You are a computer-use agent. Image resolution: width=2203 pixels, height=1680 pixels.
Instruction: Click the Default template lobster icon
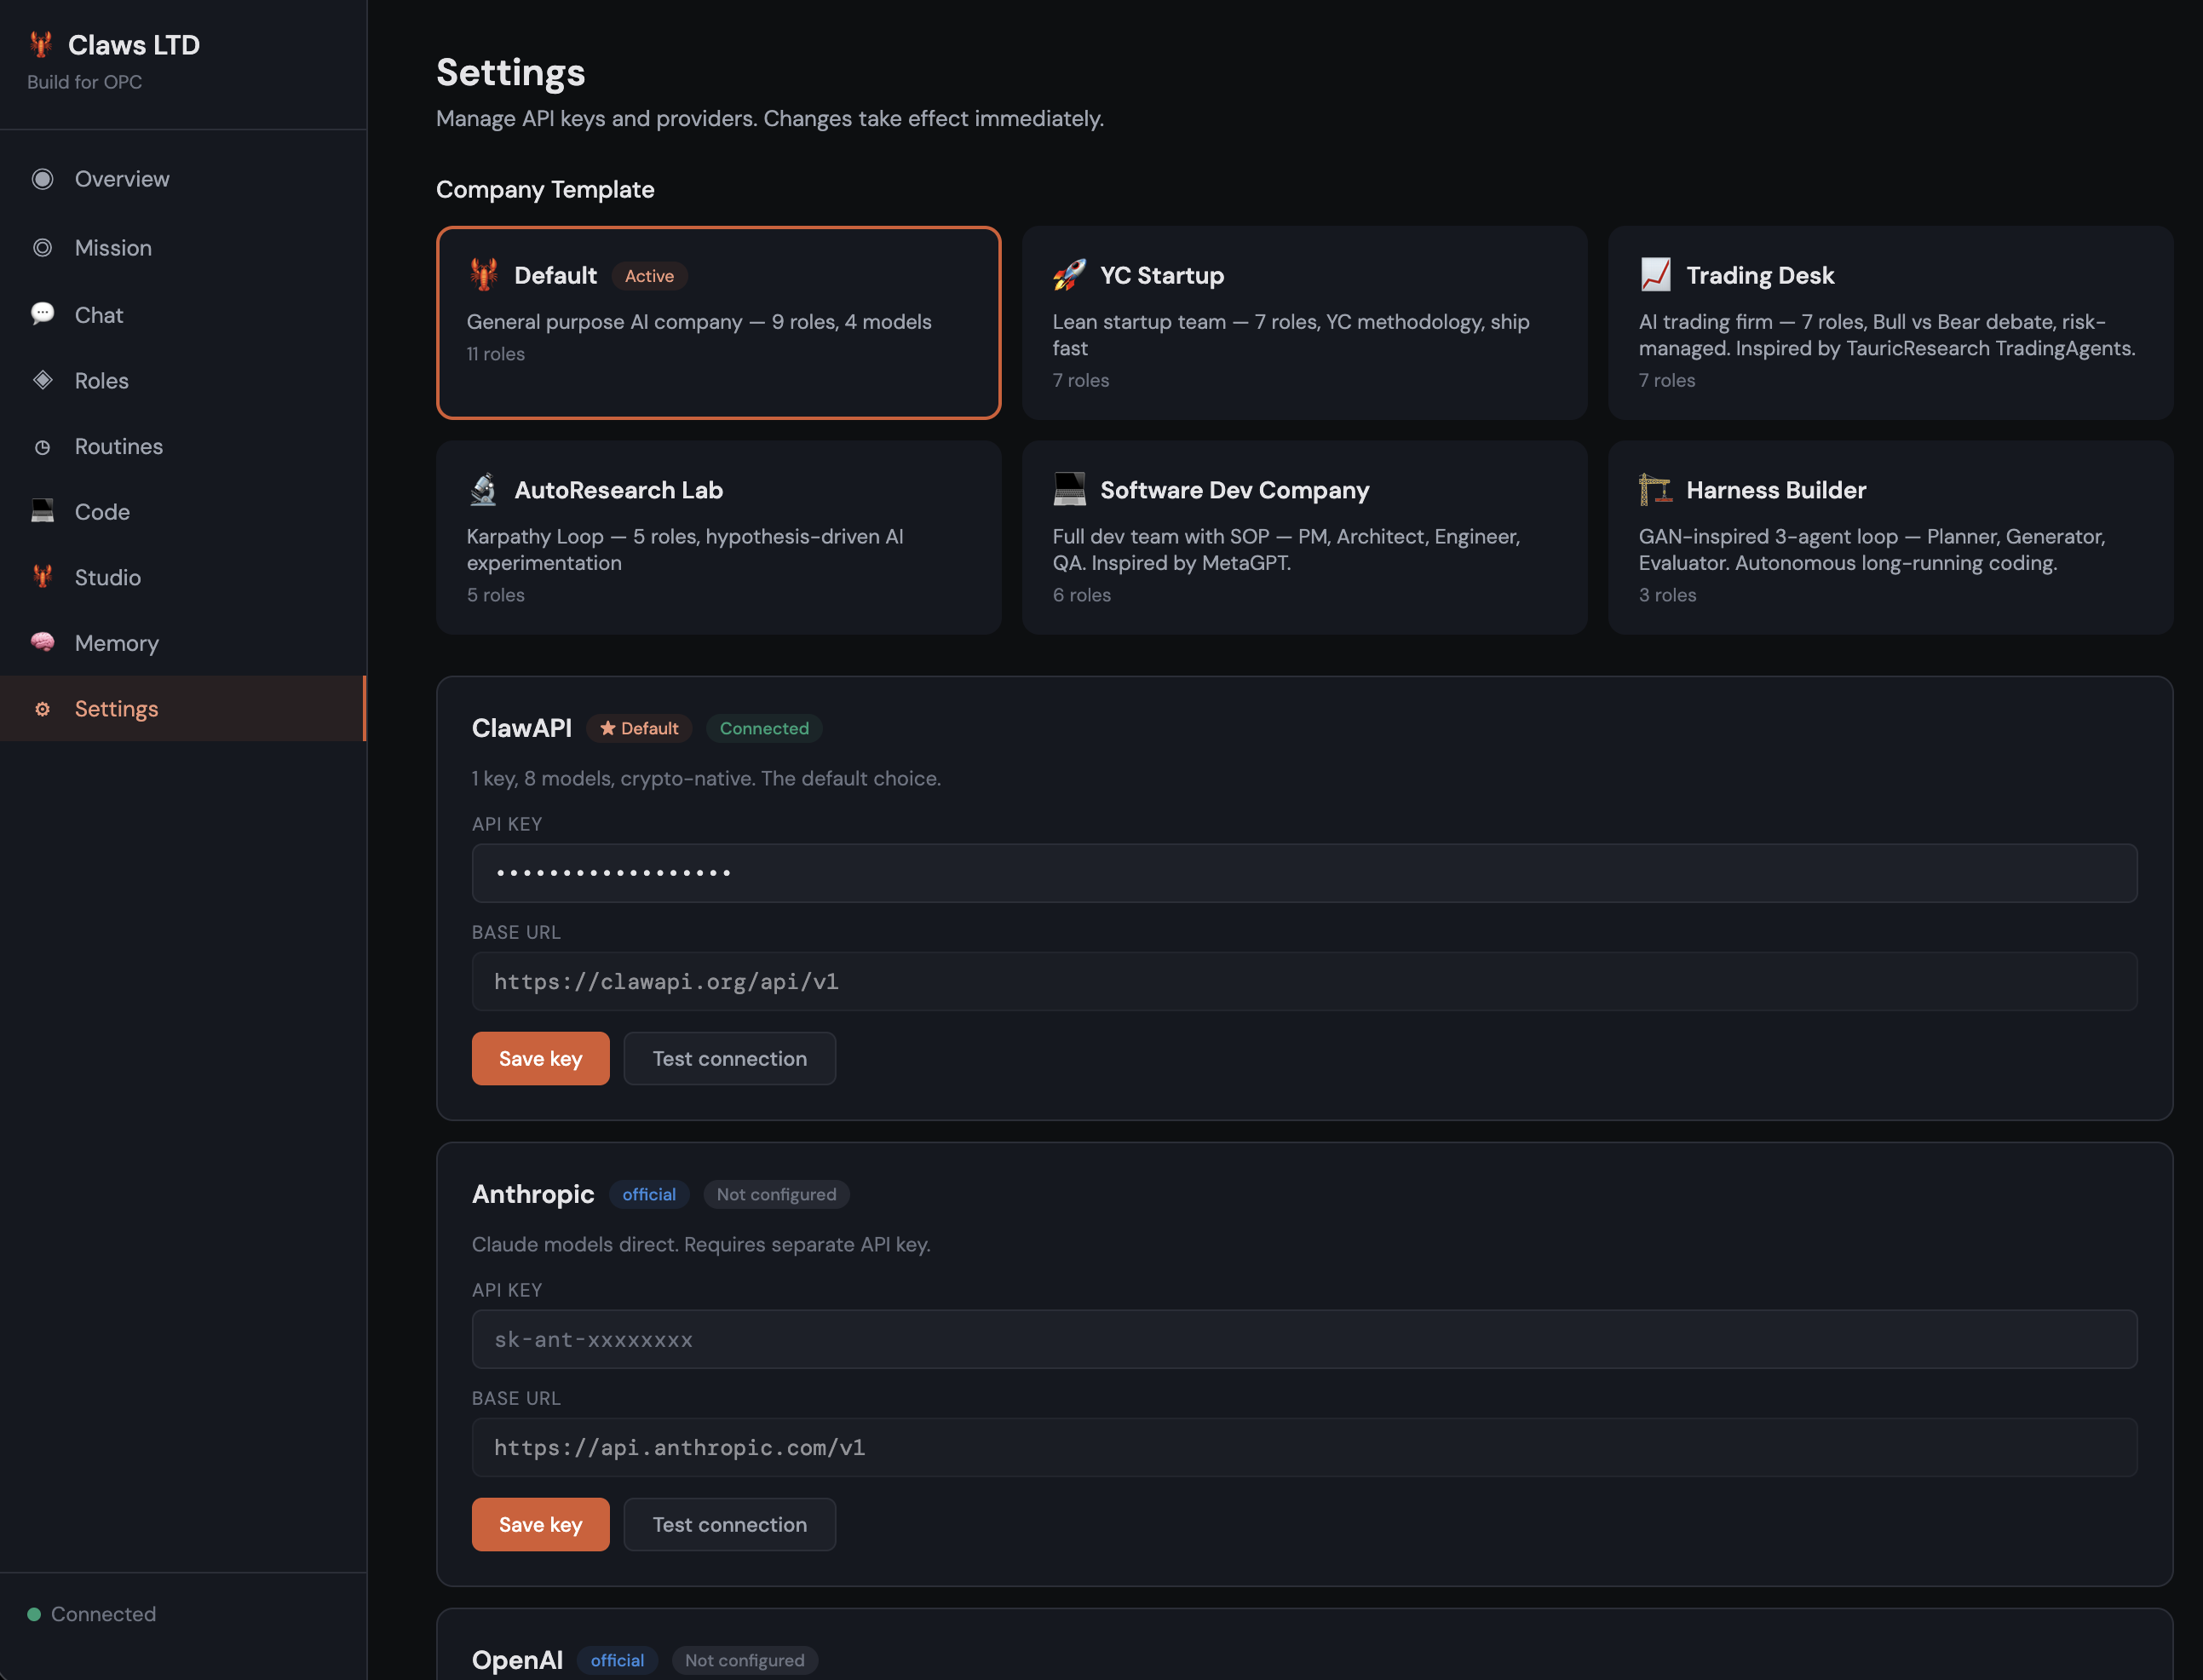coord(484,275)
